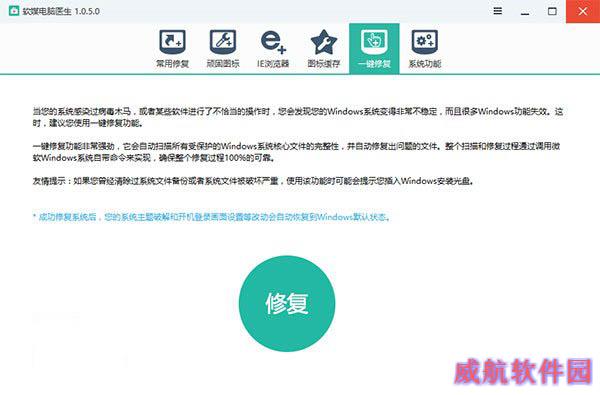The image size is (600, 395).
Task: Click the blue note starting with 成功修复系统后
Action: [212, 217]
